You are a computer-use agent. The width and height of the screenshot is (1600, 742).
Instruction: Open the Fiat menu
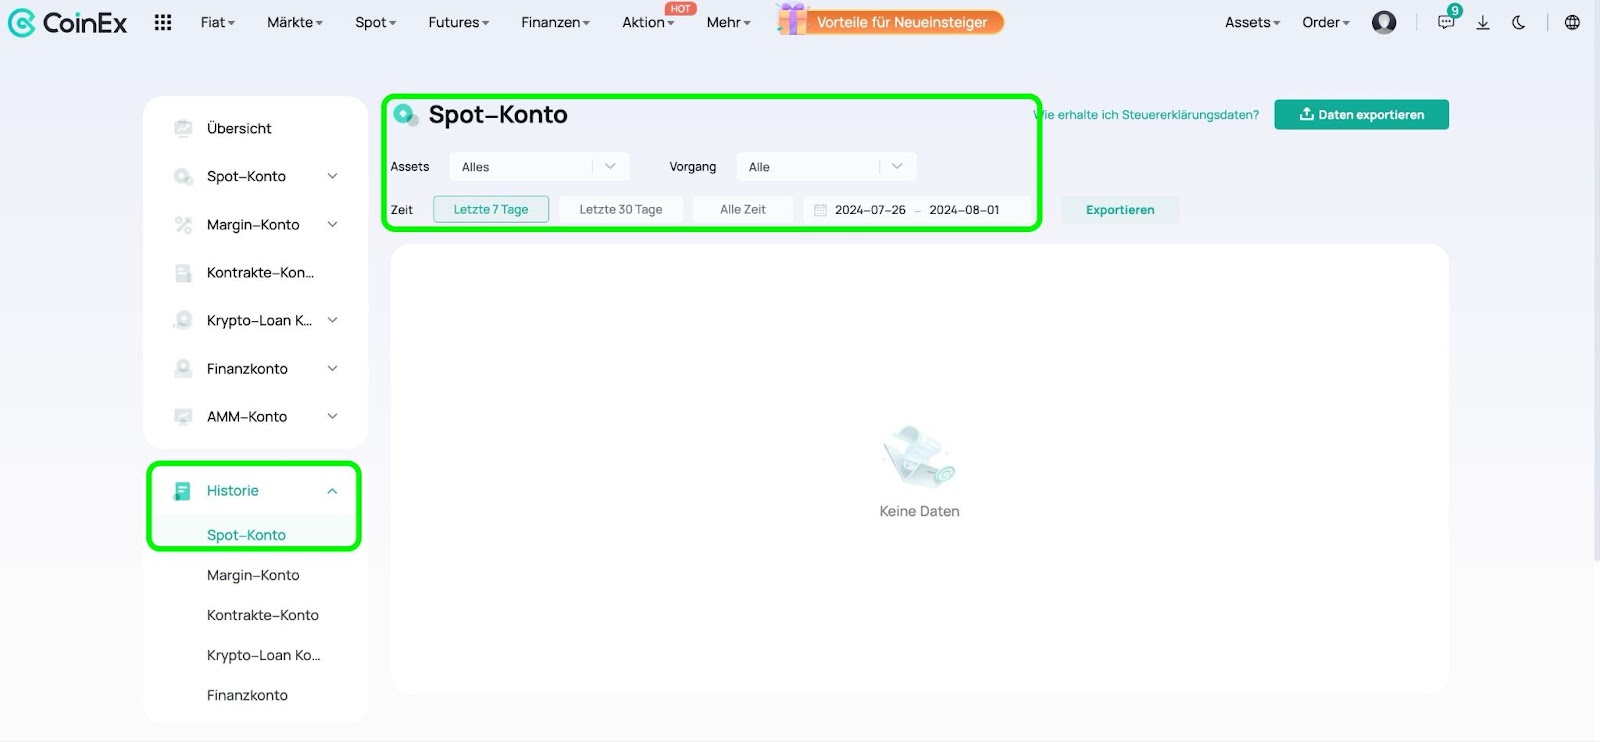[218, 22]
